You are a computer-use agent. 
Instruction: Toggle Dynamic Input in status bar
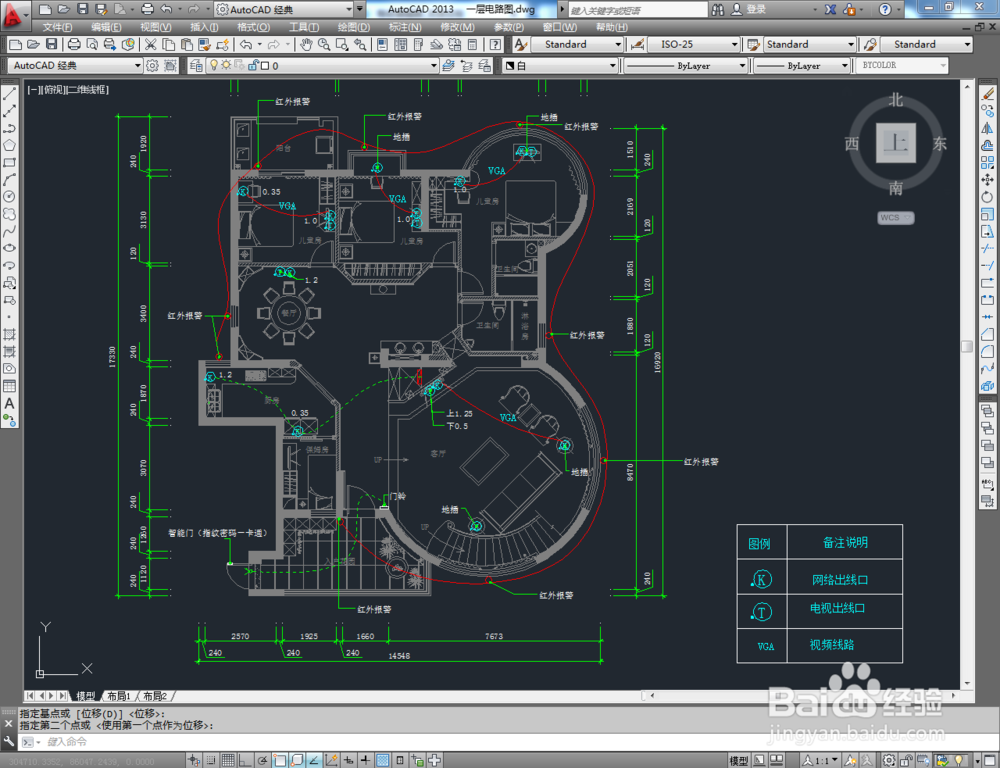pyautogui.click(x=349, y=760)
